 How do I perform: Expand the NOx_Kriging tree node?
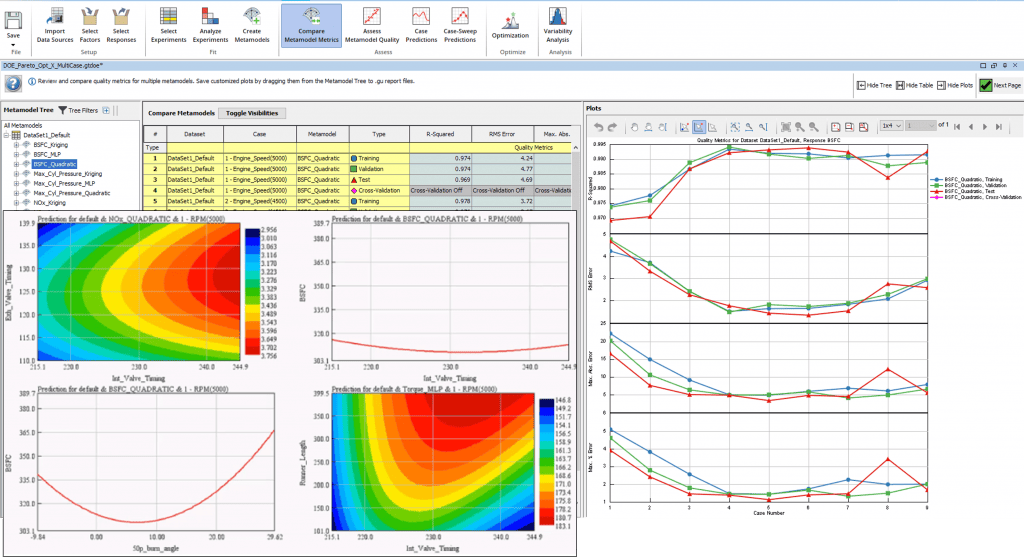pos(16,203)
